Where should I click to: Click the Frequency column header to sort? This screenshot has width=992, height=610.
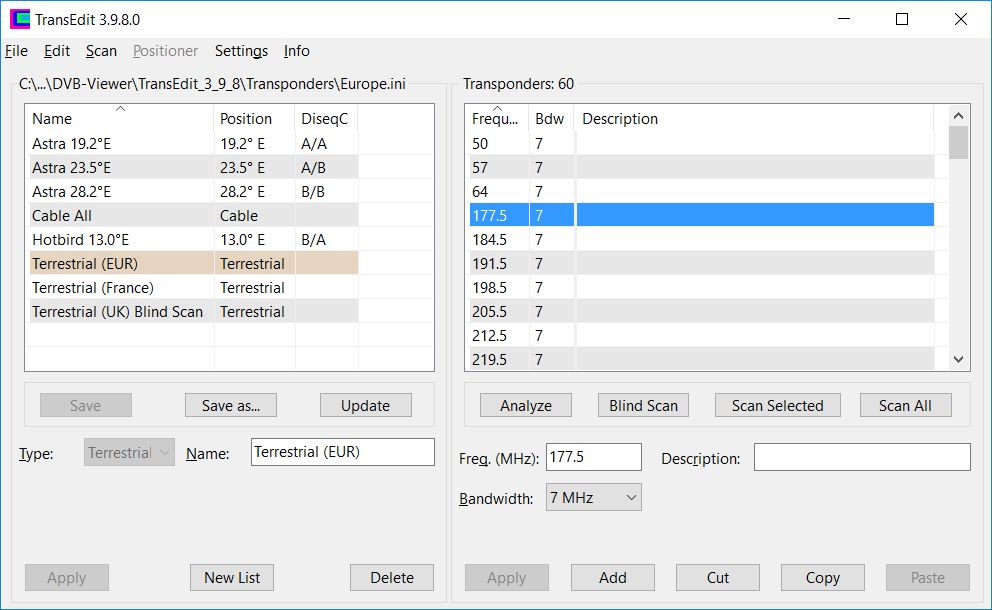pos(496,118)
